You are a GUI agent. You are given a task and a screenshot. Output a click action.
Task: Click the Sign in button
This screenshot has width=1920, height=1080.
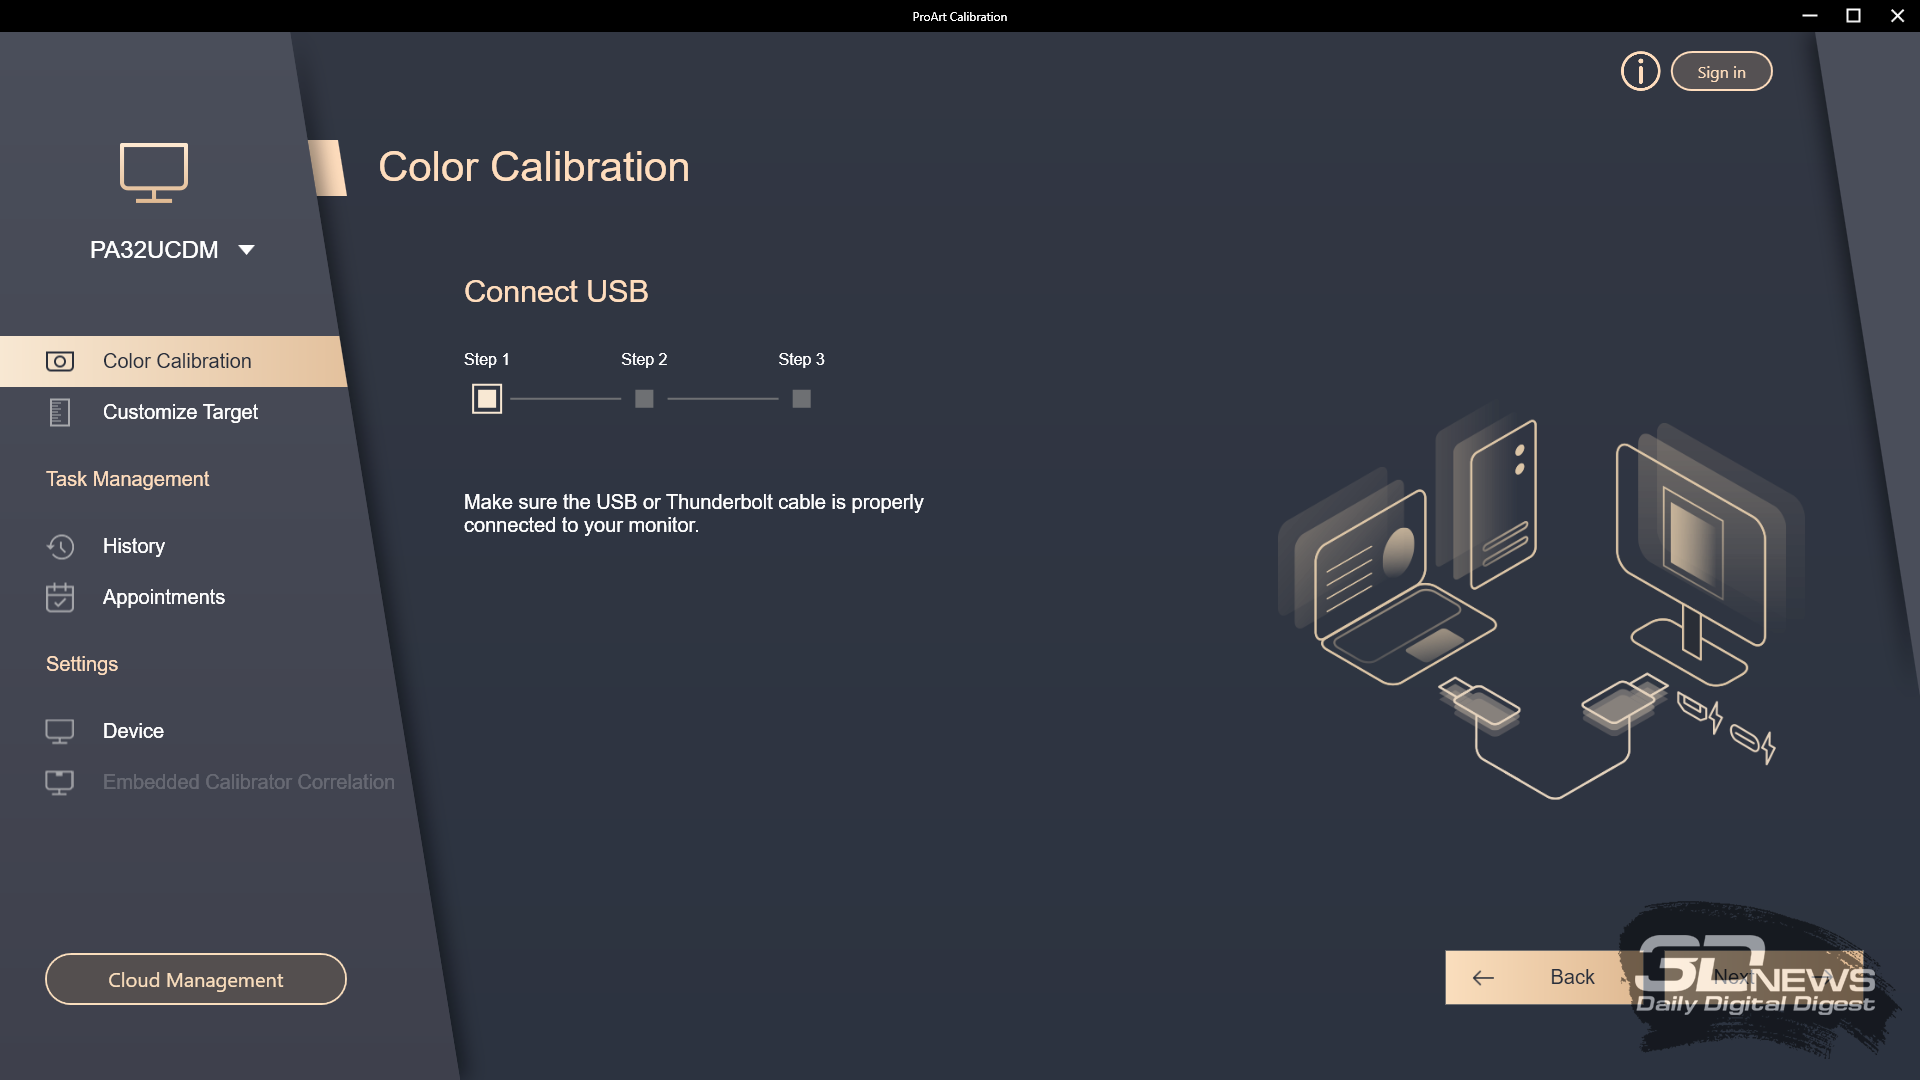click(x=1721, y=71)
